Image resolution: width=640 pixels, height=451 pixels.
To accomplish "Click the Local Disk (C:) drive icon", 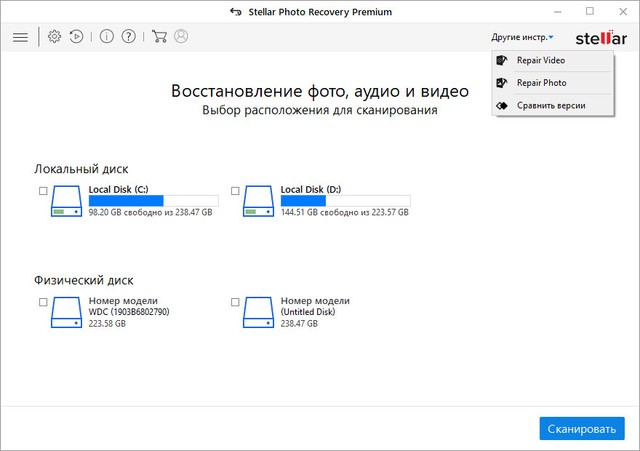I will pos(66,201).
